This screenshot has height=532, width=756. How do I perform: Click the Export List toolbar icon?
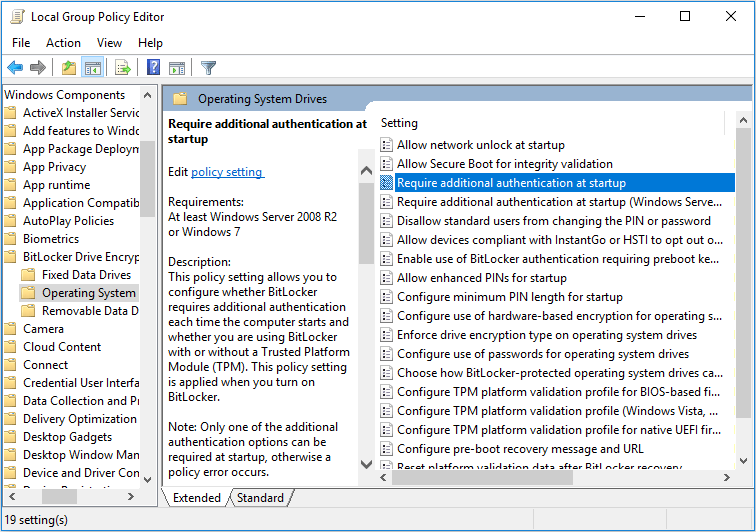click(123, 68)
